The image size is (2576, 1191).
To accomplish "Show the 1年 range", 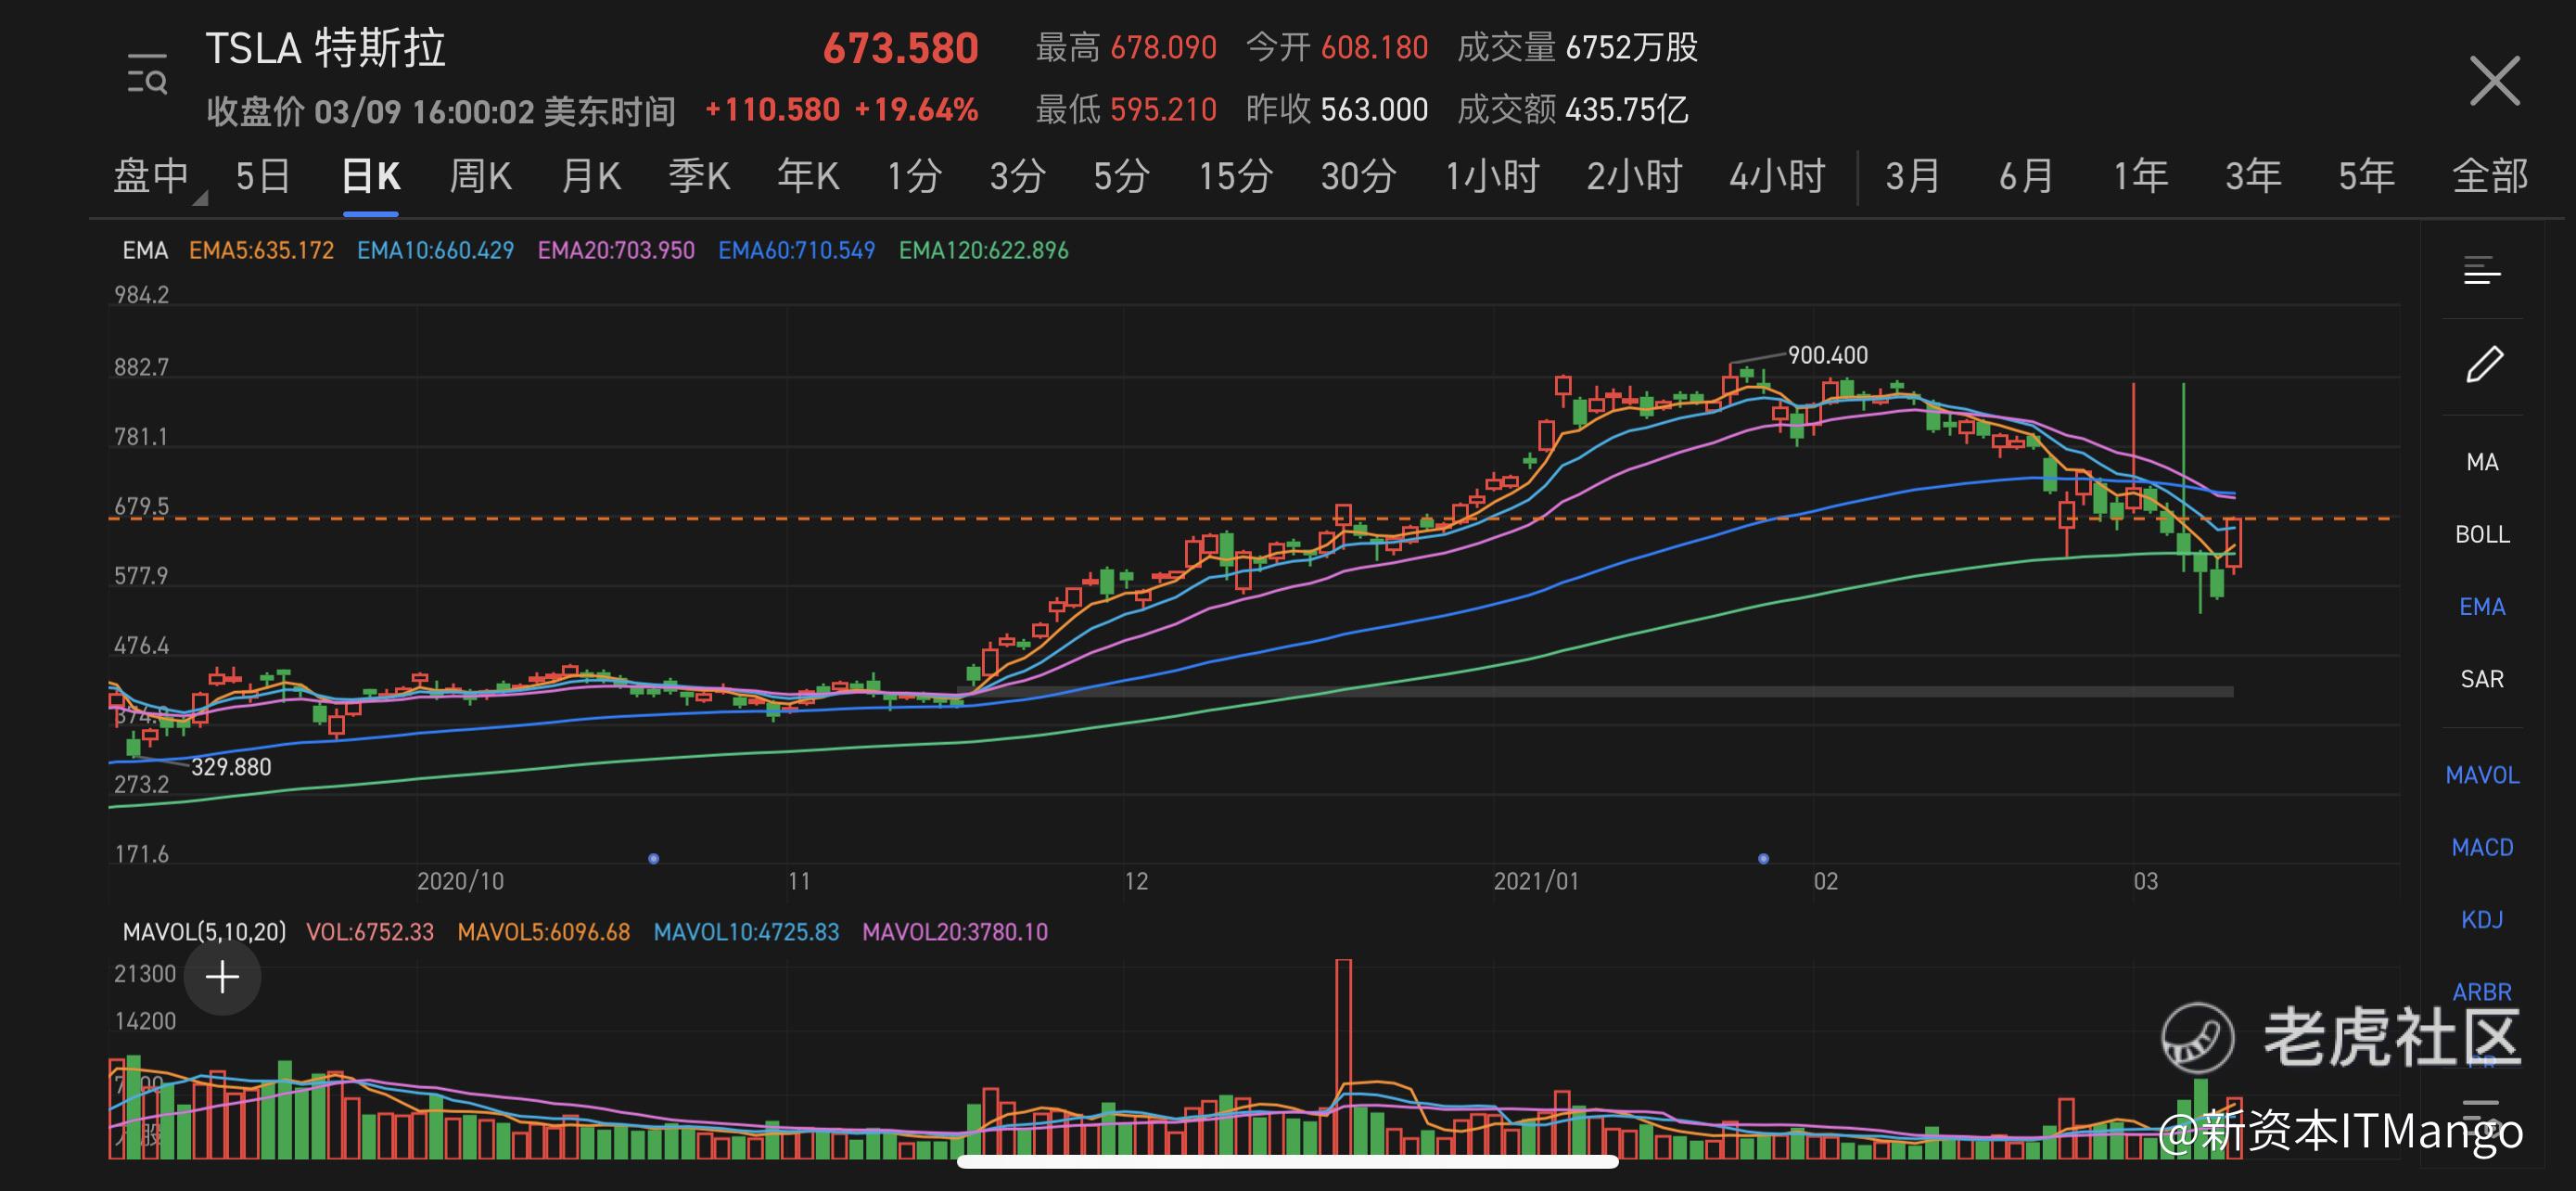I will (2140, 177).
